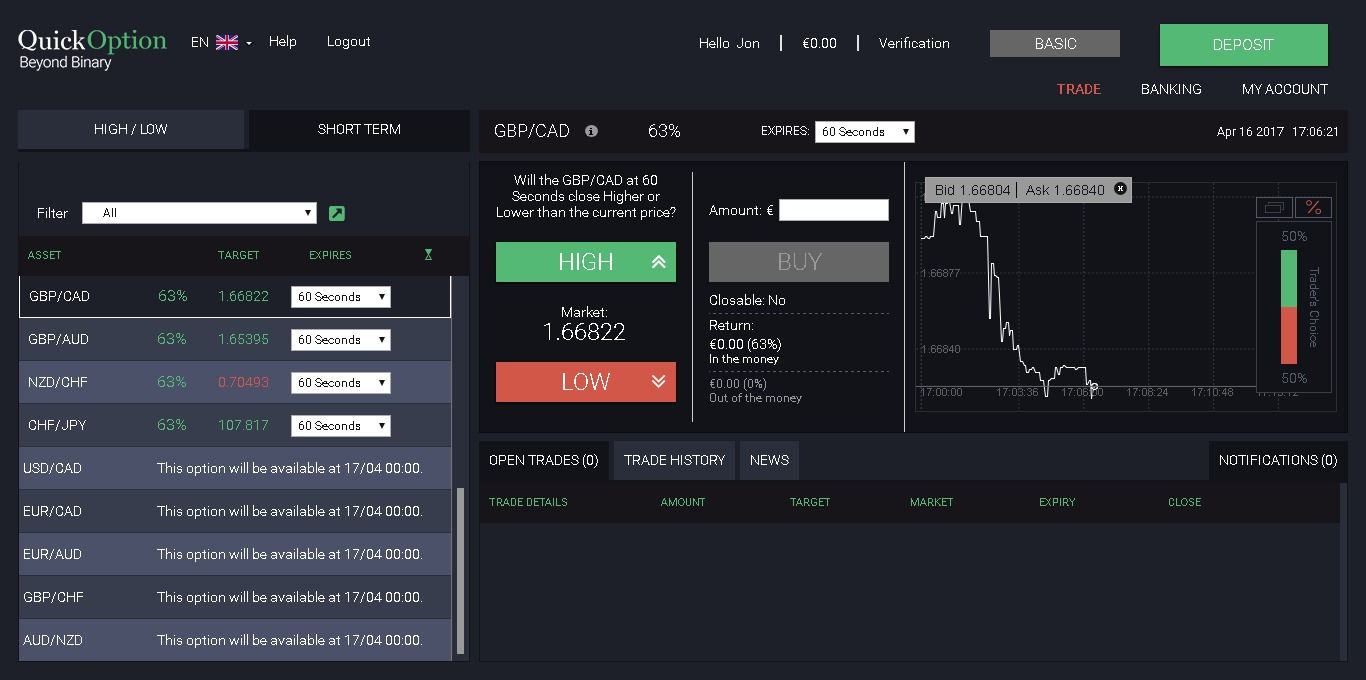Select the GBP/CAD asset row

(235, 297)
